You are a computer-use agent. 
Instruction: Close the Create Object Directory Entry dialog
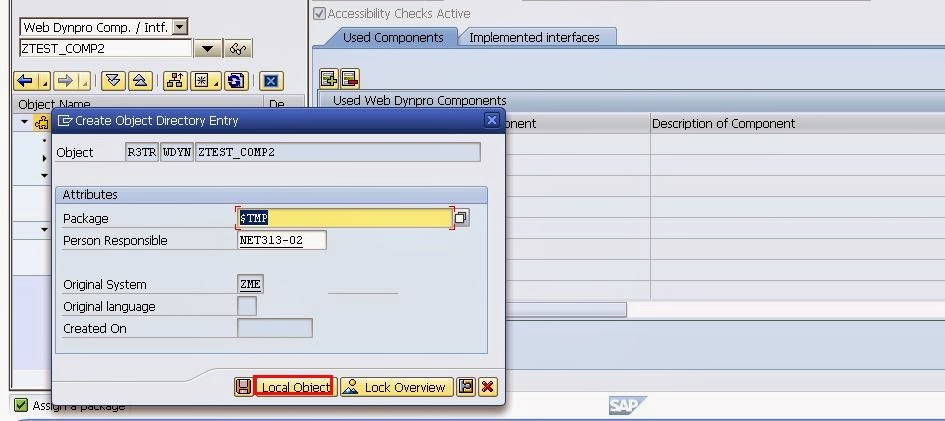coord(492,120)
